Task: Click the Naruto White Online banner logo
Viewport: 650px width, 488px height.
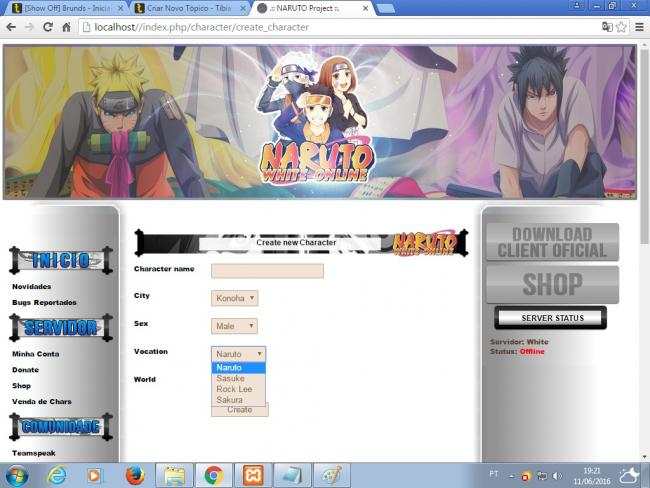Action: coord(316,163)
